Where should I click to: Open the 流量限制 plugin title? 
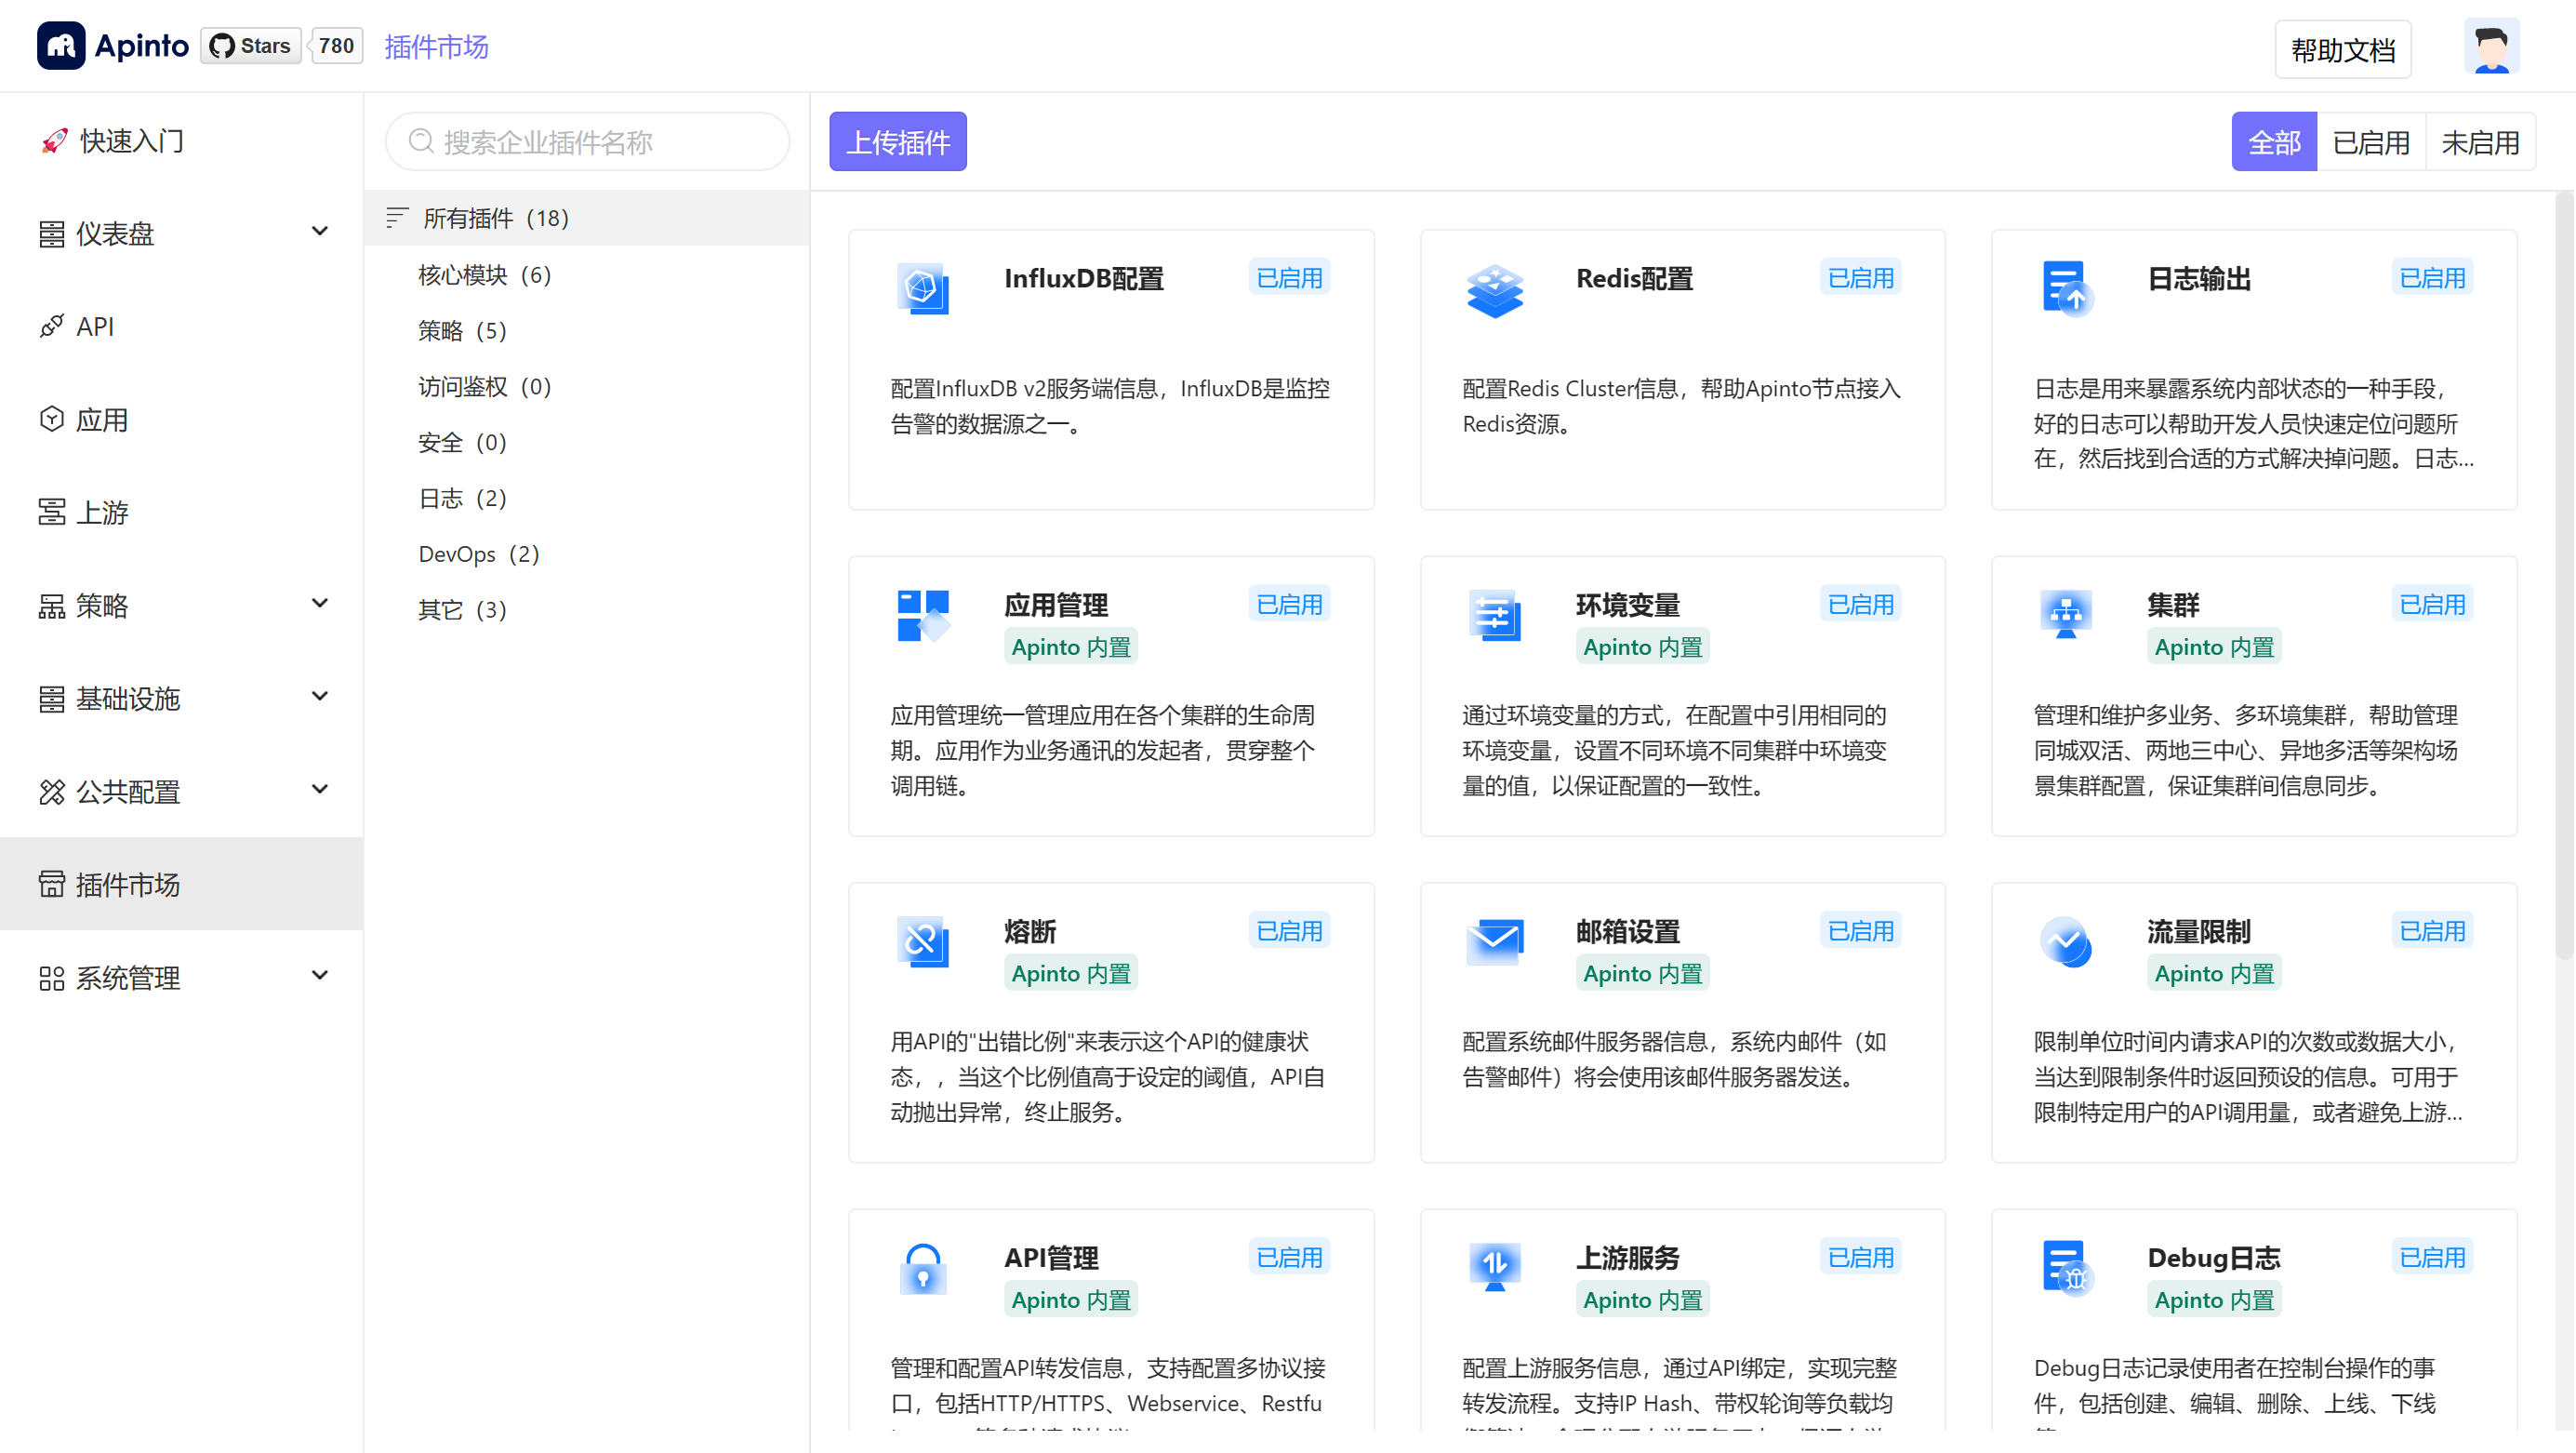coord(2199,932)
